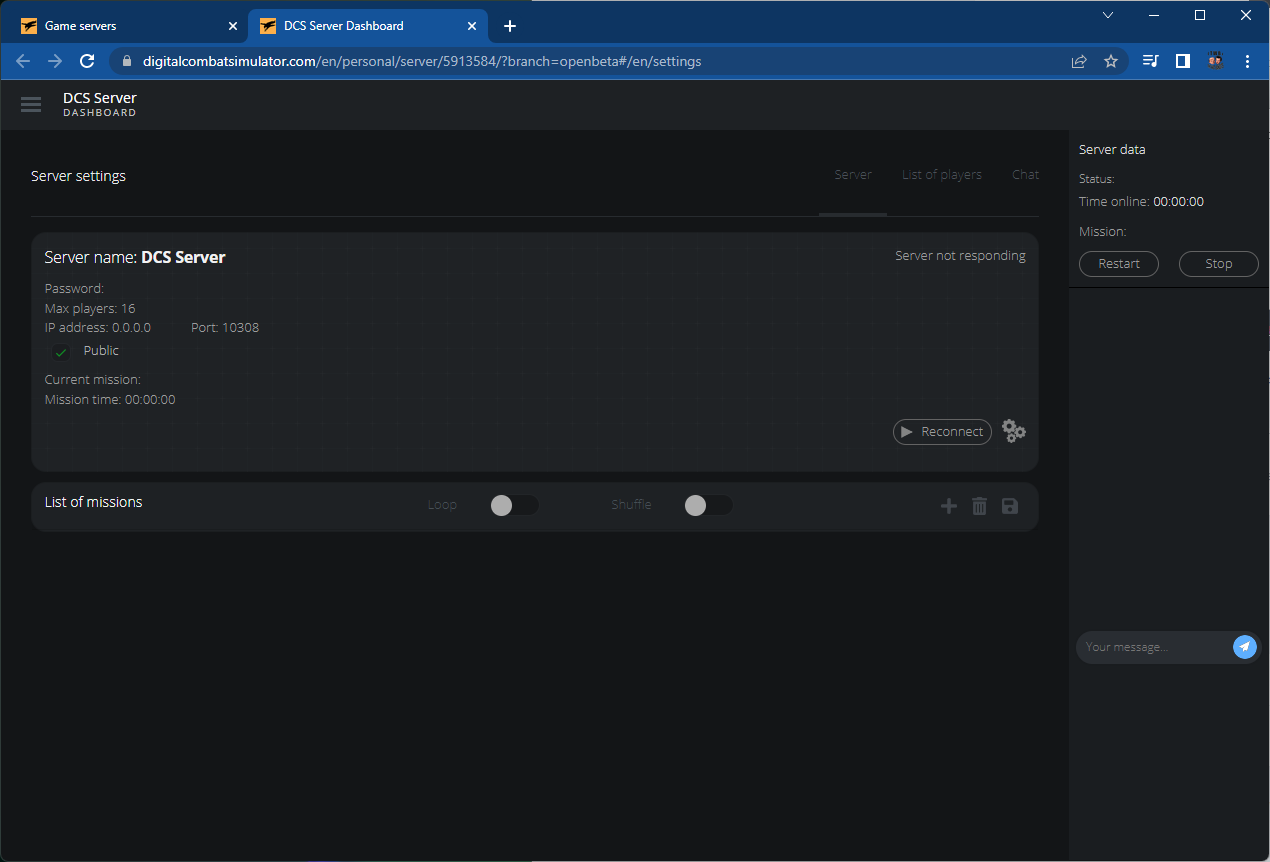Focus the Your message chat field
Image resolution: width=1270 pixels, height=862 pixels.
1155,647
